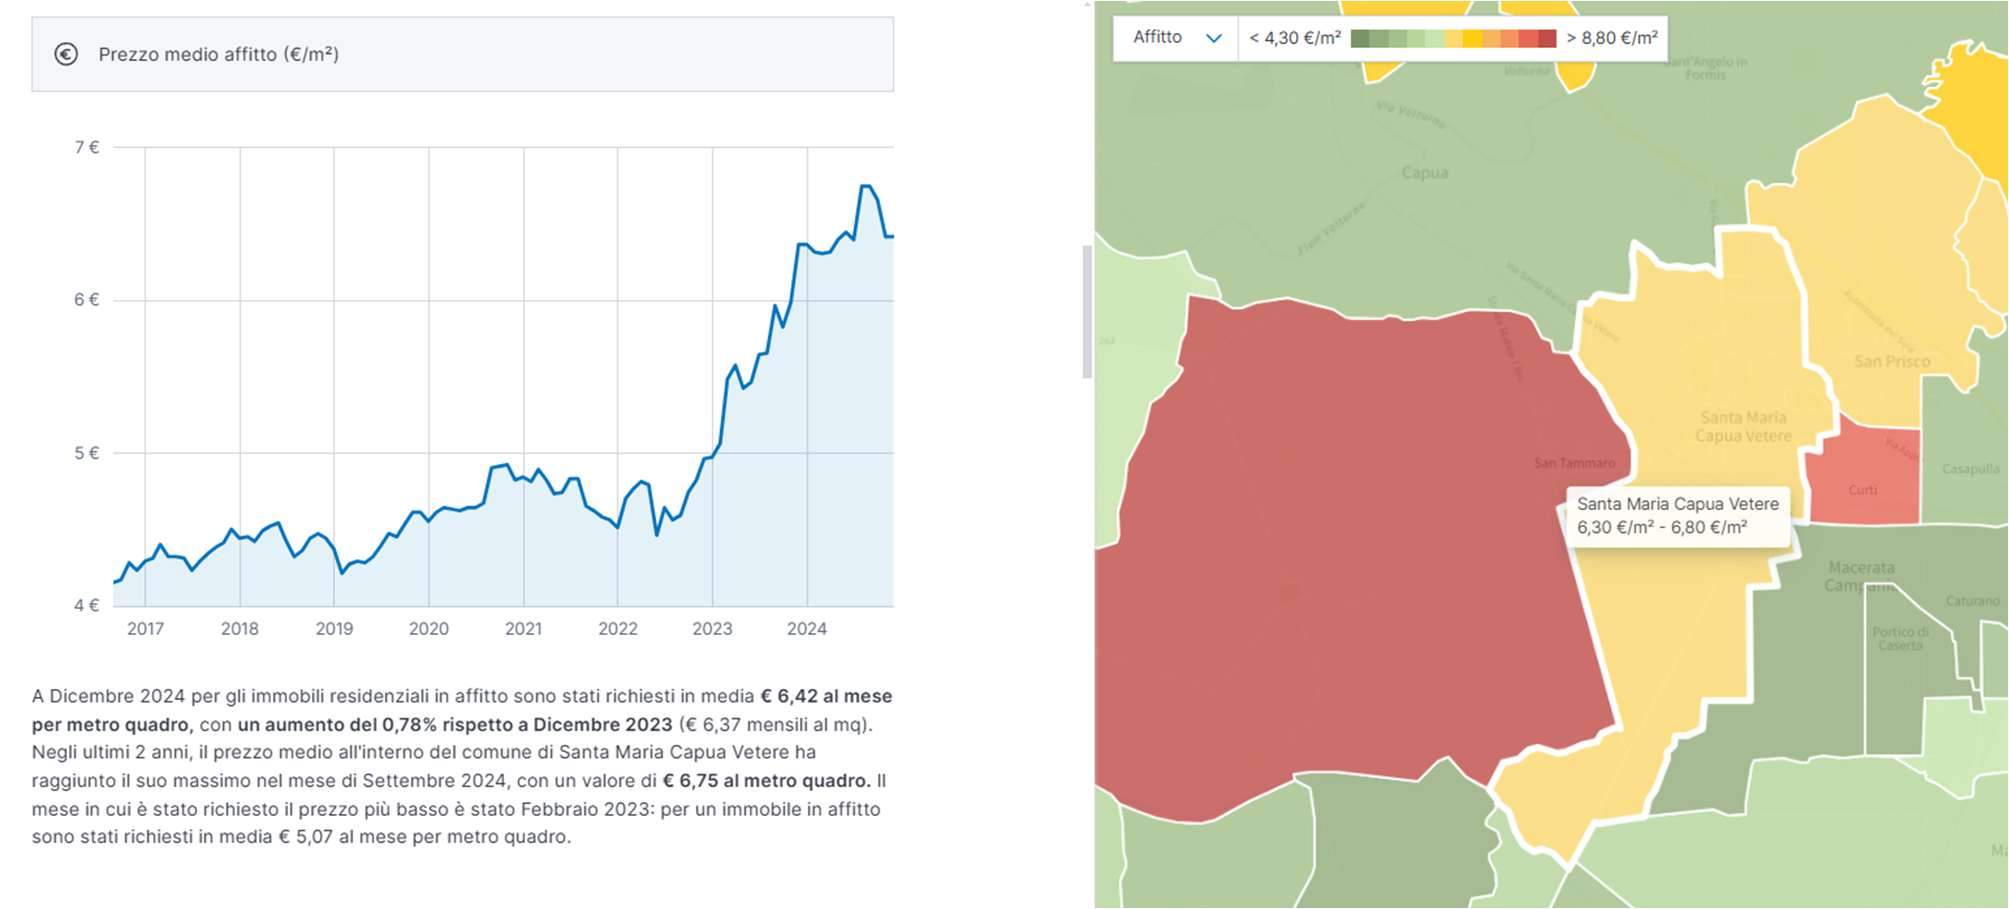Click the Capua label on the map
Screen dimensions: 2009x909
point(1424,173)
